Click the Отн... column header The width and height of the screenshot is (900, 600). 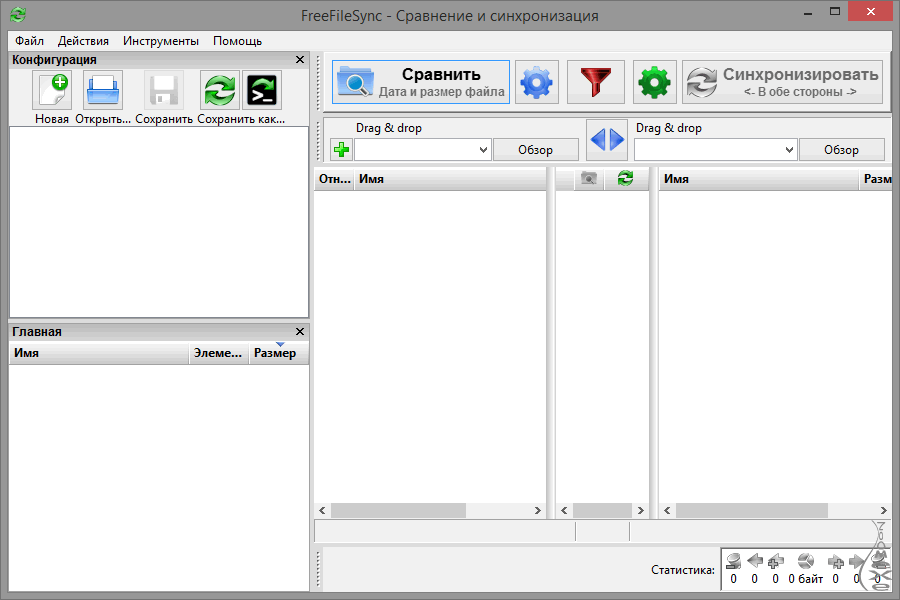tap(335, 179)
